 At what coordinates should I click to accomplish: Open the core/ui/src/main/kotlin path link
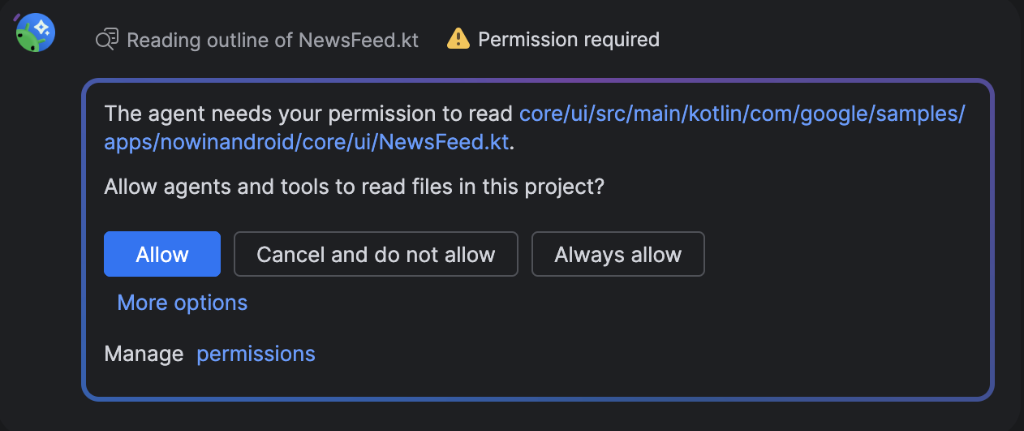[742, 113]
